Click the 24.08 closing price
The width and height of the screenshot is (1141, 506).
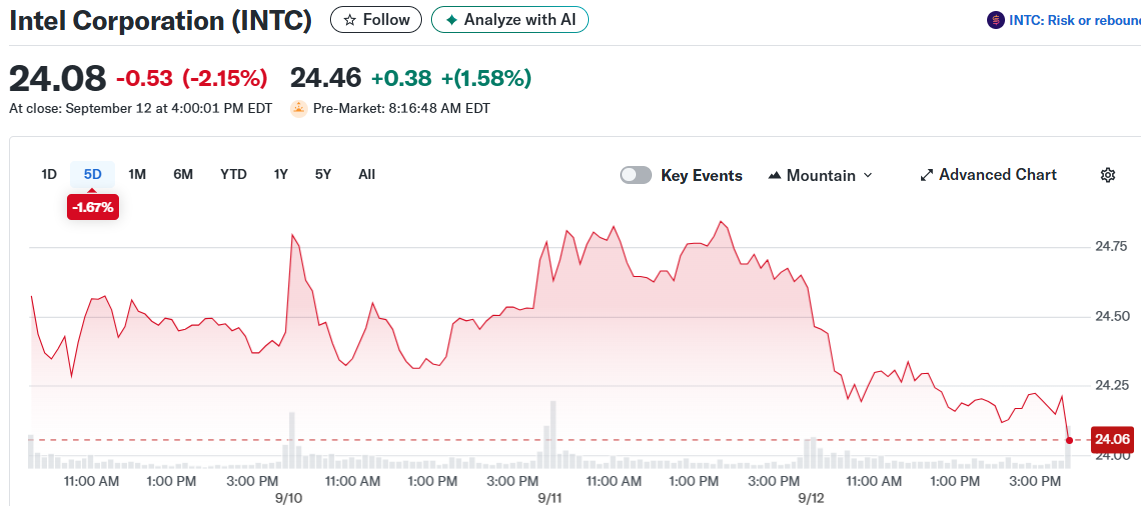(x=57, y=79)
